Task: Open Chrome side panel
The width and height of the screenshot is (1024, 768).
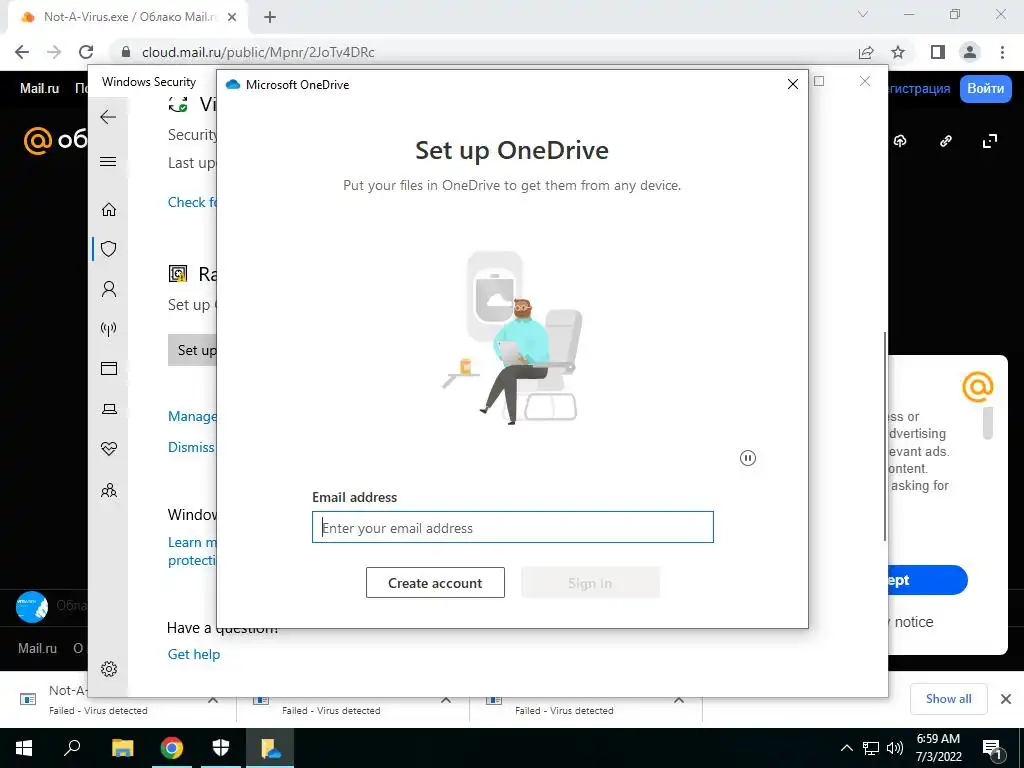Action: (937, 52)
